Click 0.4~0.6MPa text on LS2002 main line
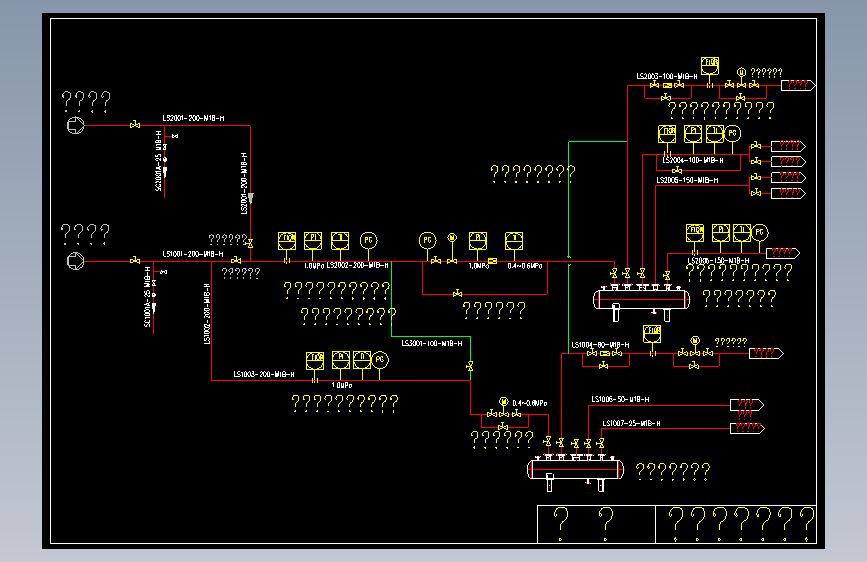867x562 pixels. pos(525,266)
